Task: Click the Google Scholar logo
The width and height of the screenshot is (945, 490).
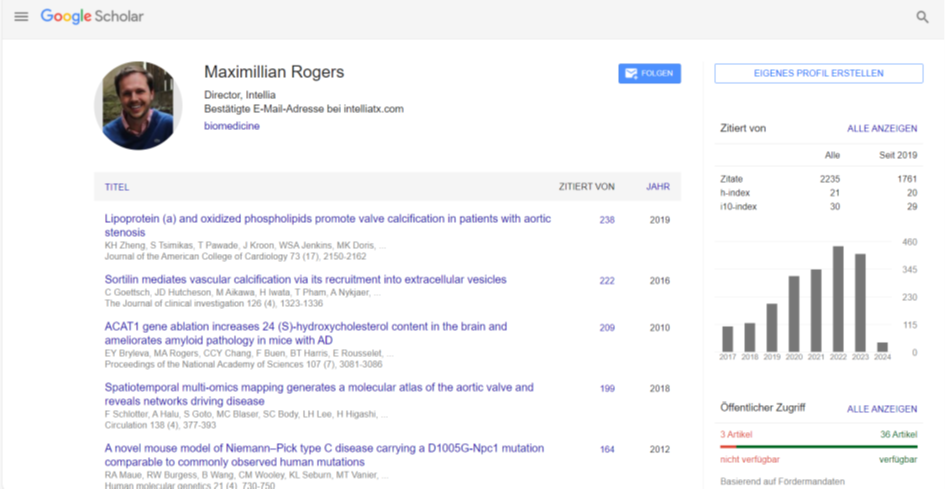Action: coord(92,16)
